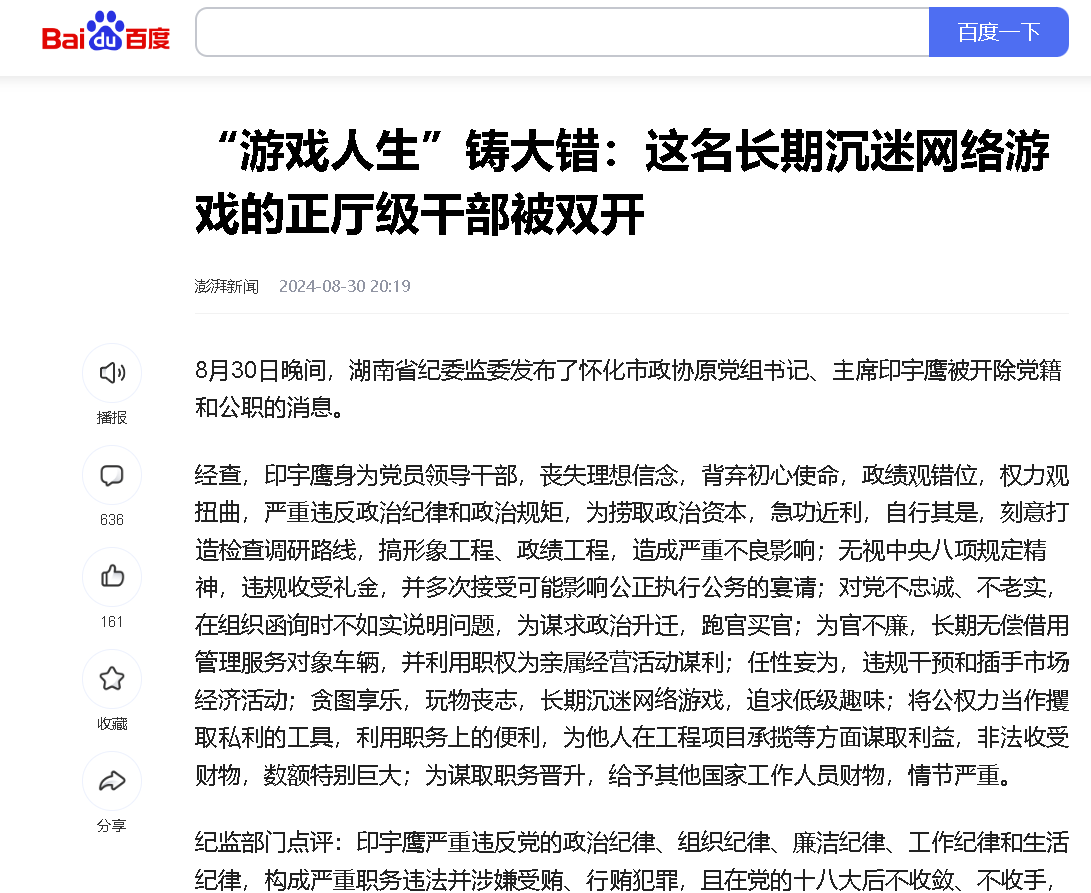Click the paragraph beginning with 经查
The height and width of the screenshot is (893, 1091).
click(632, 625)
